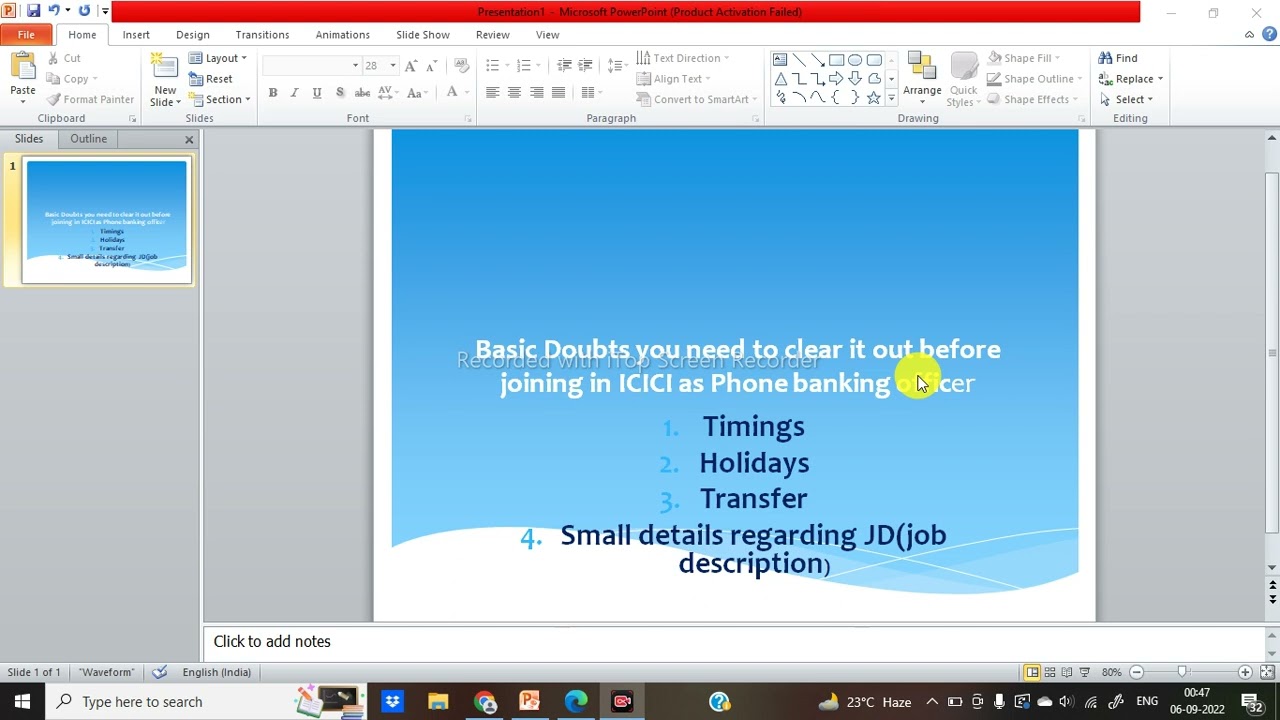The width and height of the screenshot is (1280, 720).
Task: Open the Arrange menu
Action: click(922, 78)
